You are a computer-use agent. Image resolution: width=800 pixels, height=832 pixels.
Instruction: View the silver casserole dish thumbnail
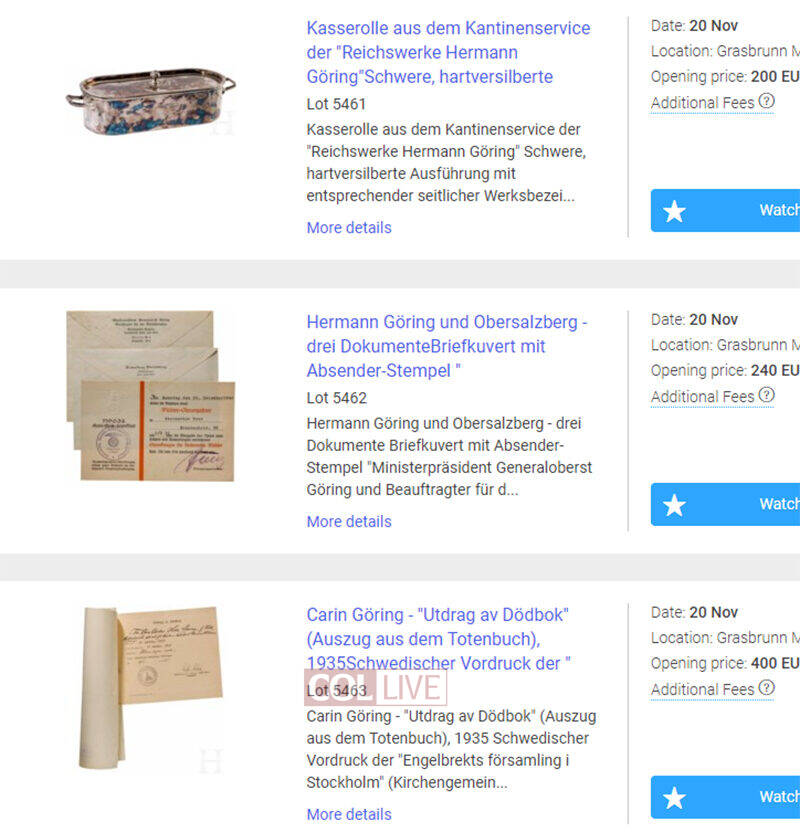point(151,101)
